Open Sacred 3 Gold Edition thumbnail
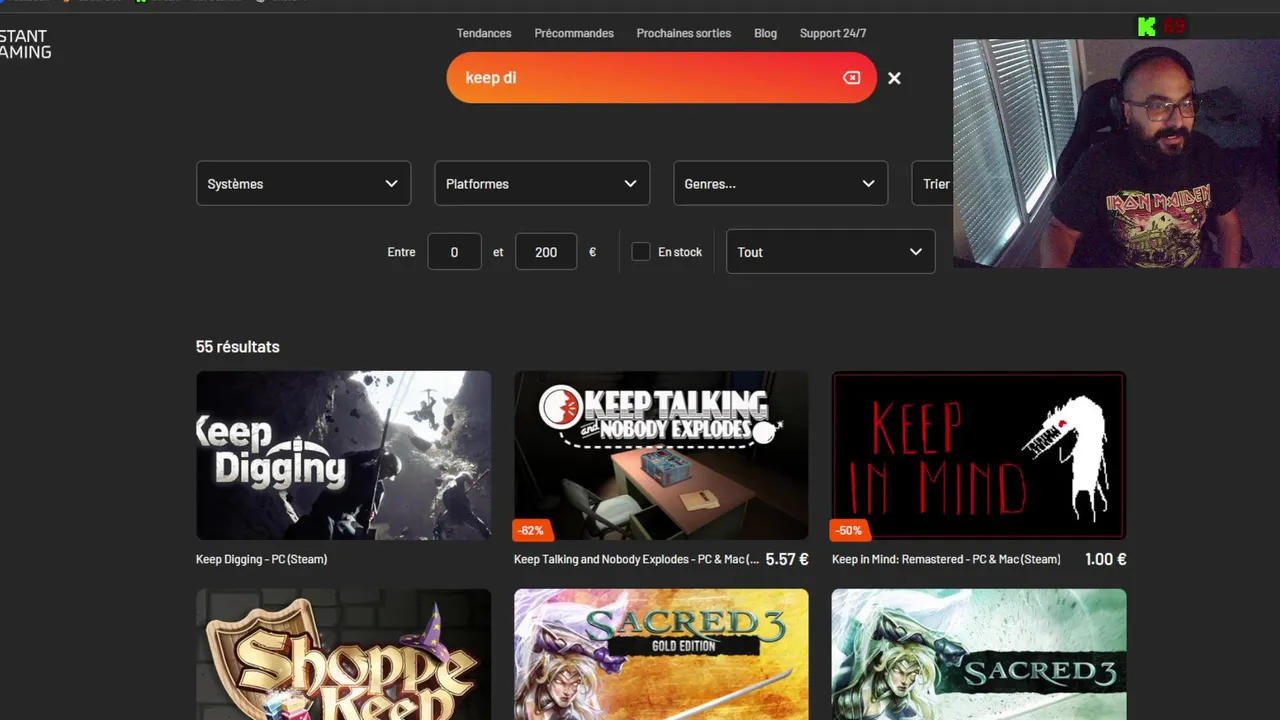 (x=661, y=654)
